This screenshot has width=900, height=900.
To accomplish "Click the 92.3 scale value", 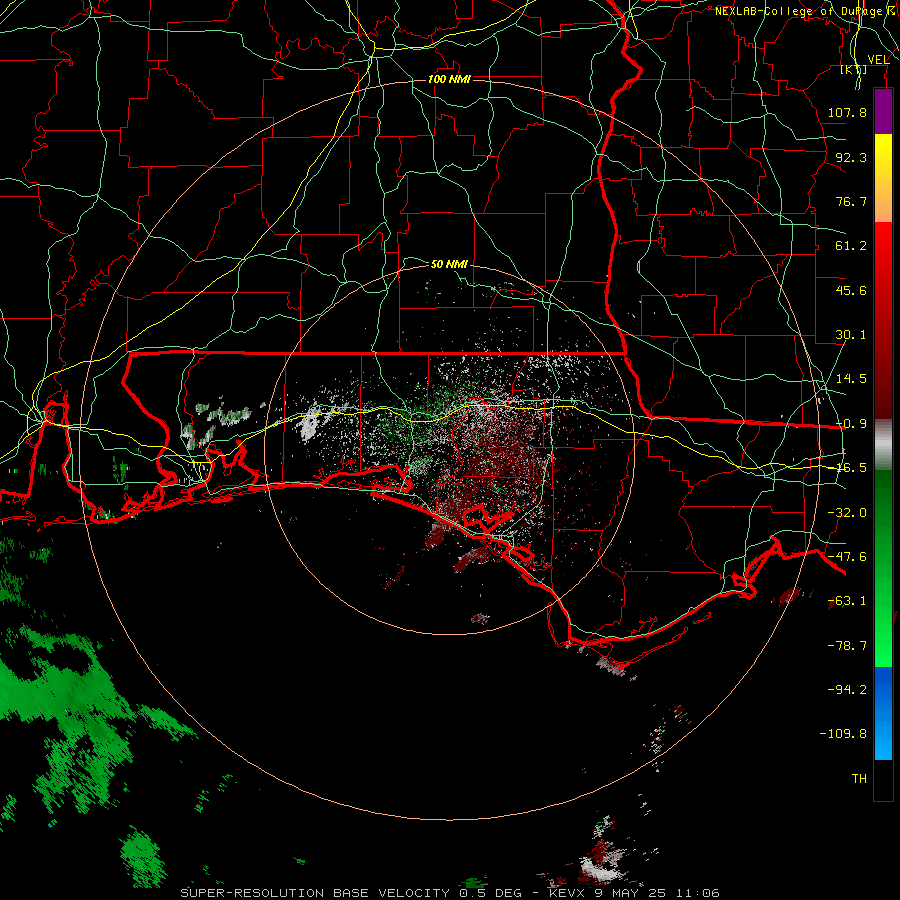I will [x=851, y=157].
